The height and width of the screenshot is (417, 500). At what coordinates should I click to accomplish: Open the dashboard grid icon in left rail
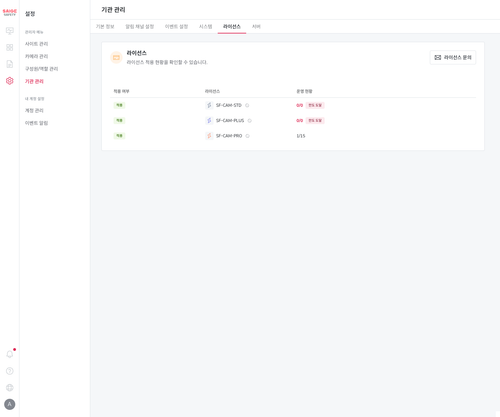pyautogui.click(x=10, y=47)
